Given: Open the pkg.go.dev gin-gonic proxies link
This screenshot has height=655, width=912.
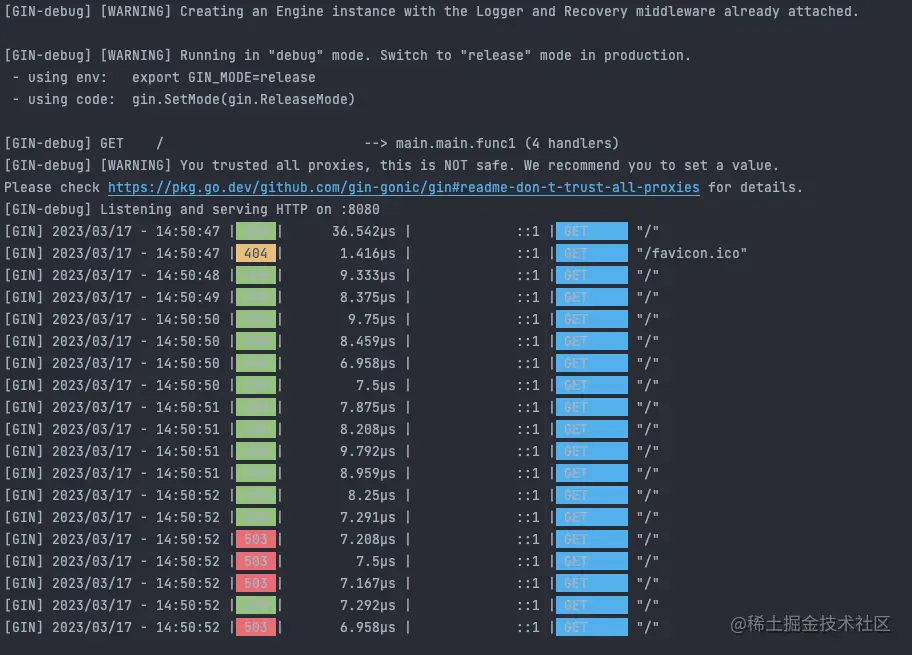Looking at the screenshot, I should (x=404, y=187).
